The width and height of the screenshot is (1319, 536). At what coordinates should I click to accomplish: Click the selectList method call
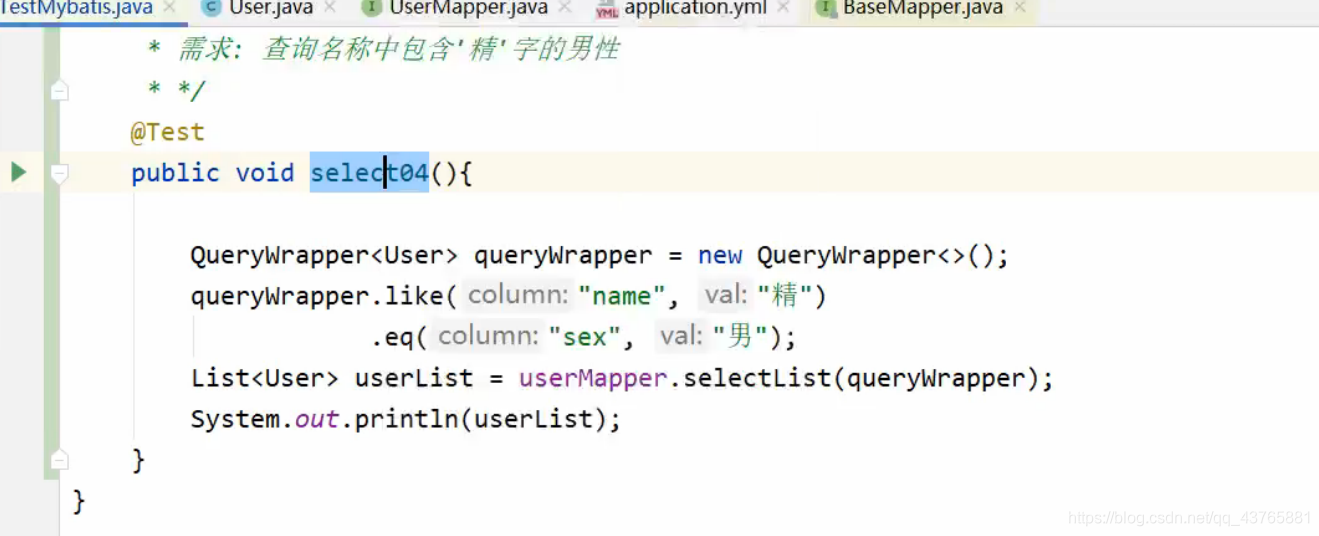pos(758,378)
